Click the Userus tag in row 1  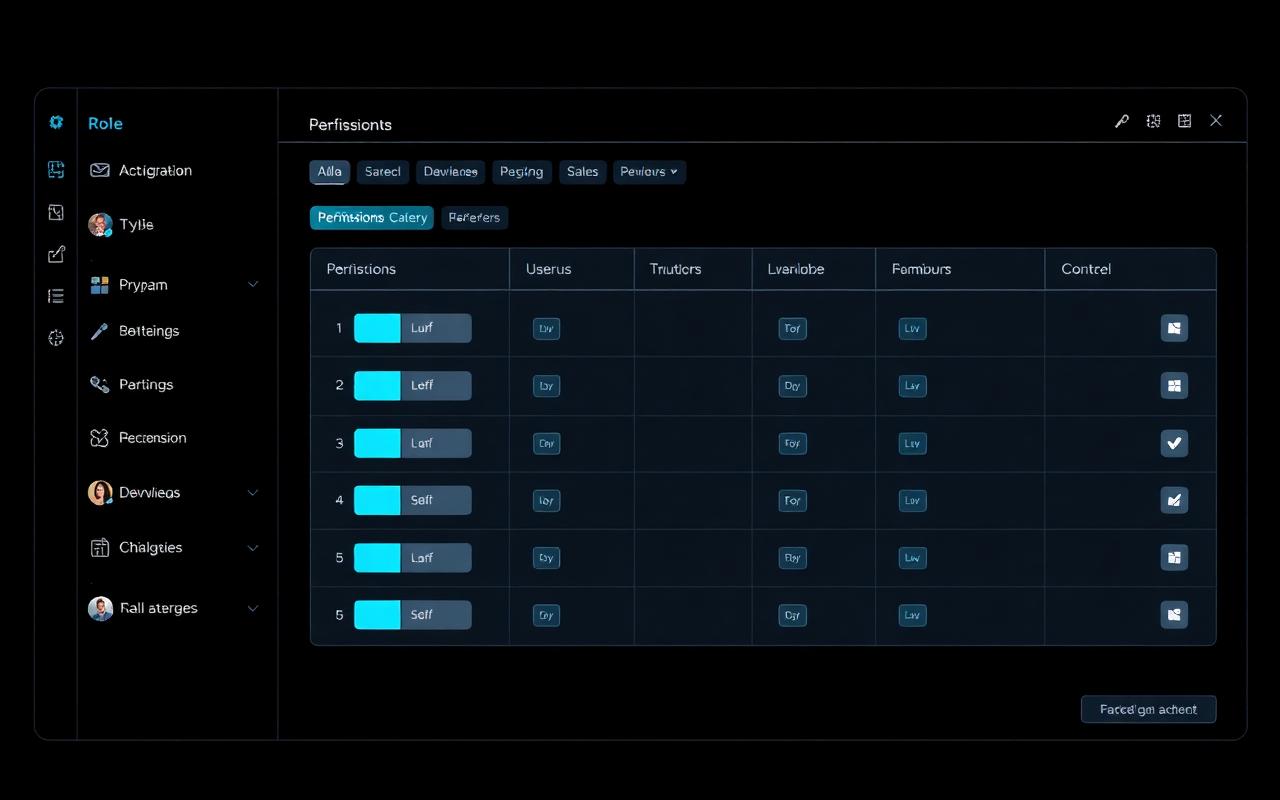click(x=546, y=328)
